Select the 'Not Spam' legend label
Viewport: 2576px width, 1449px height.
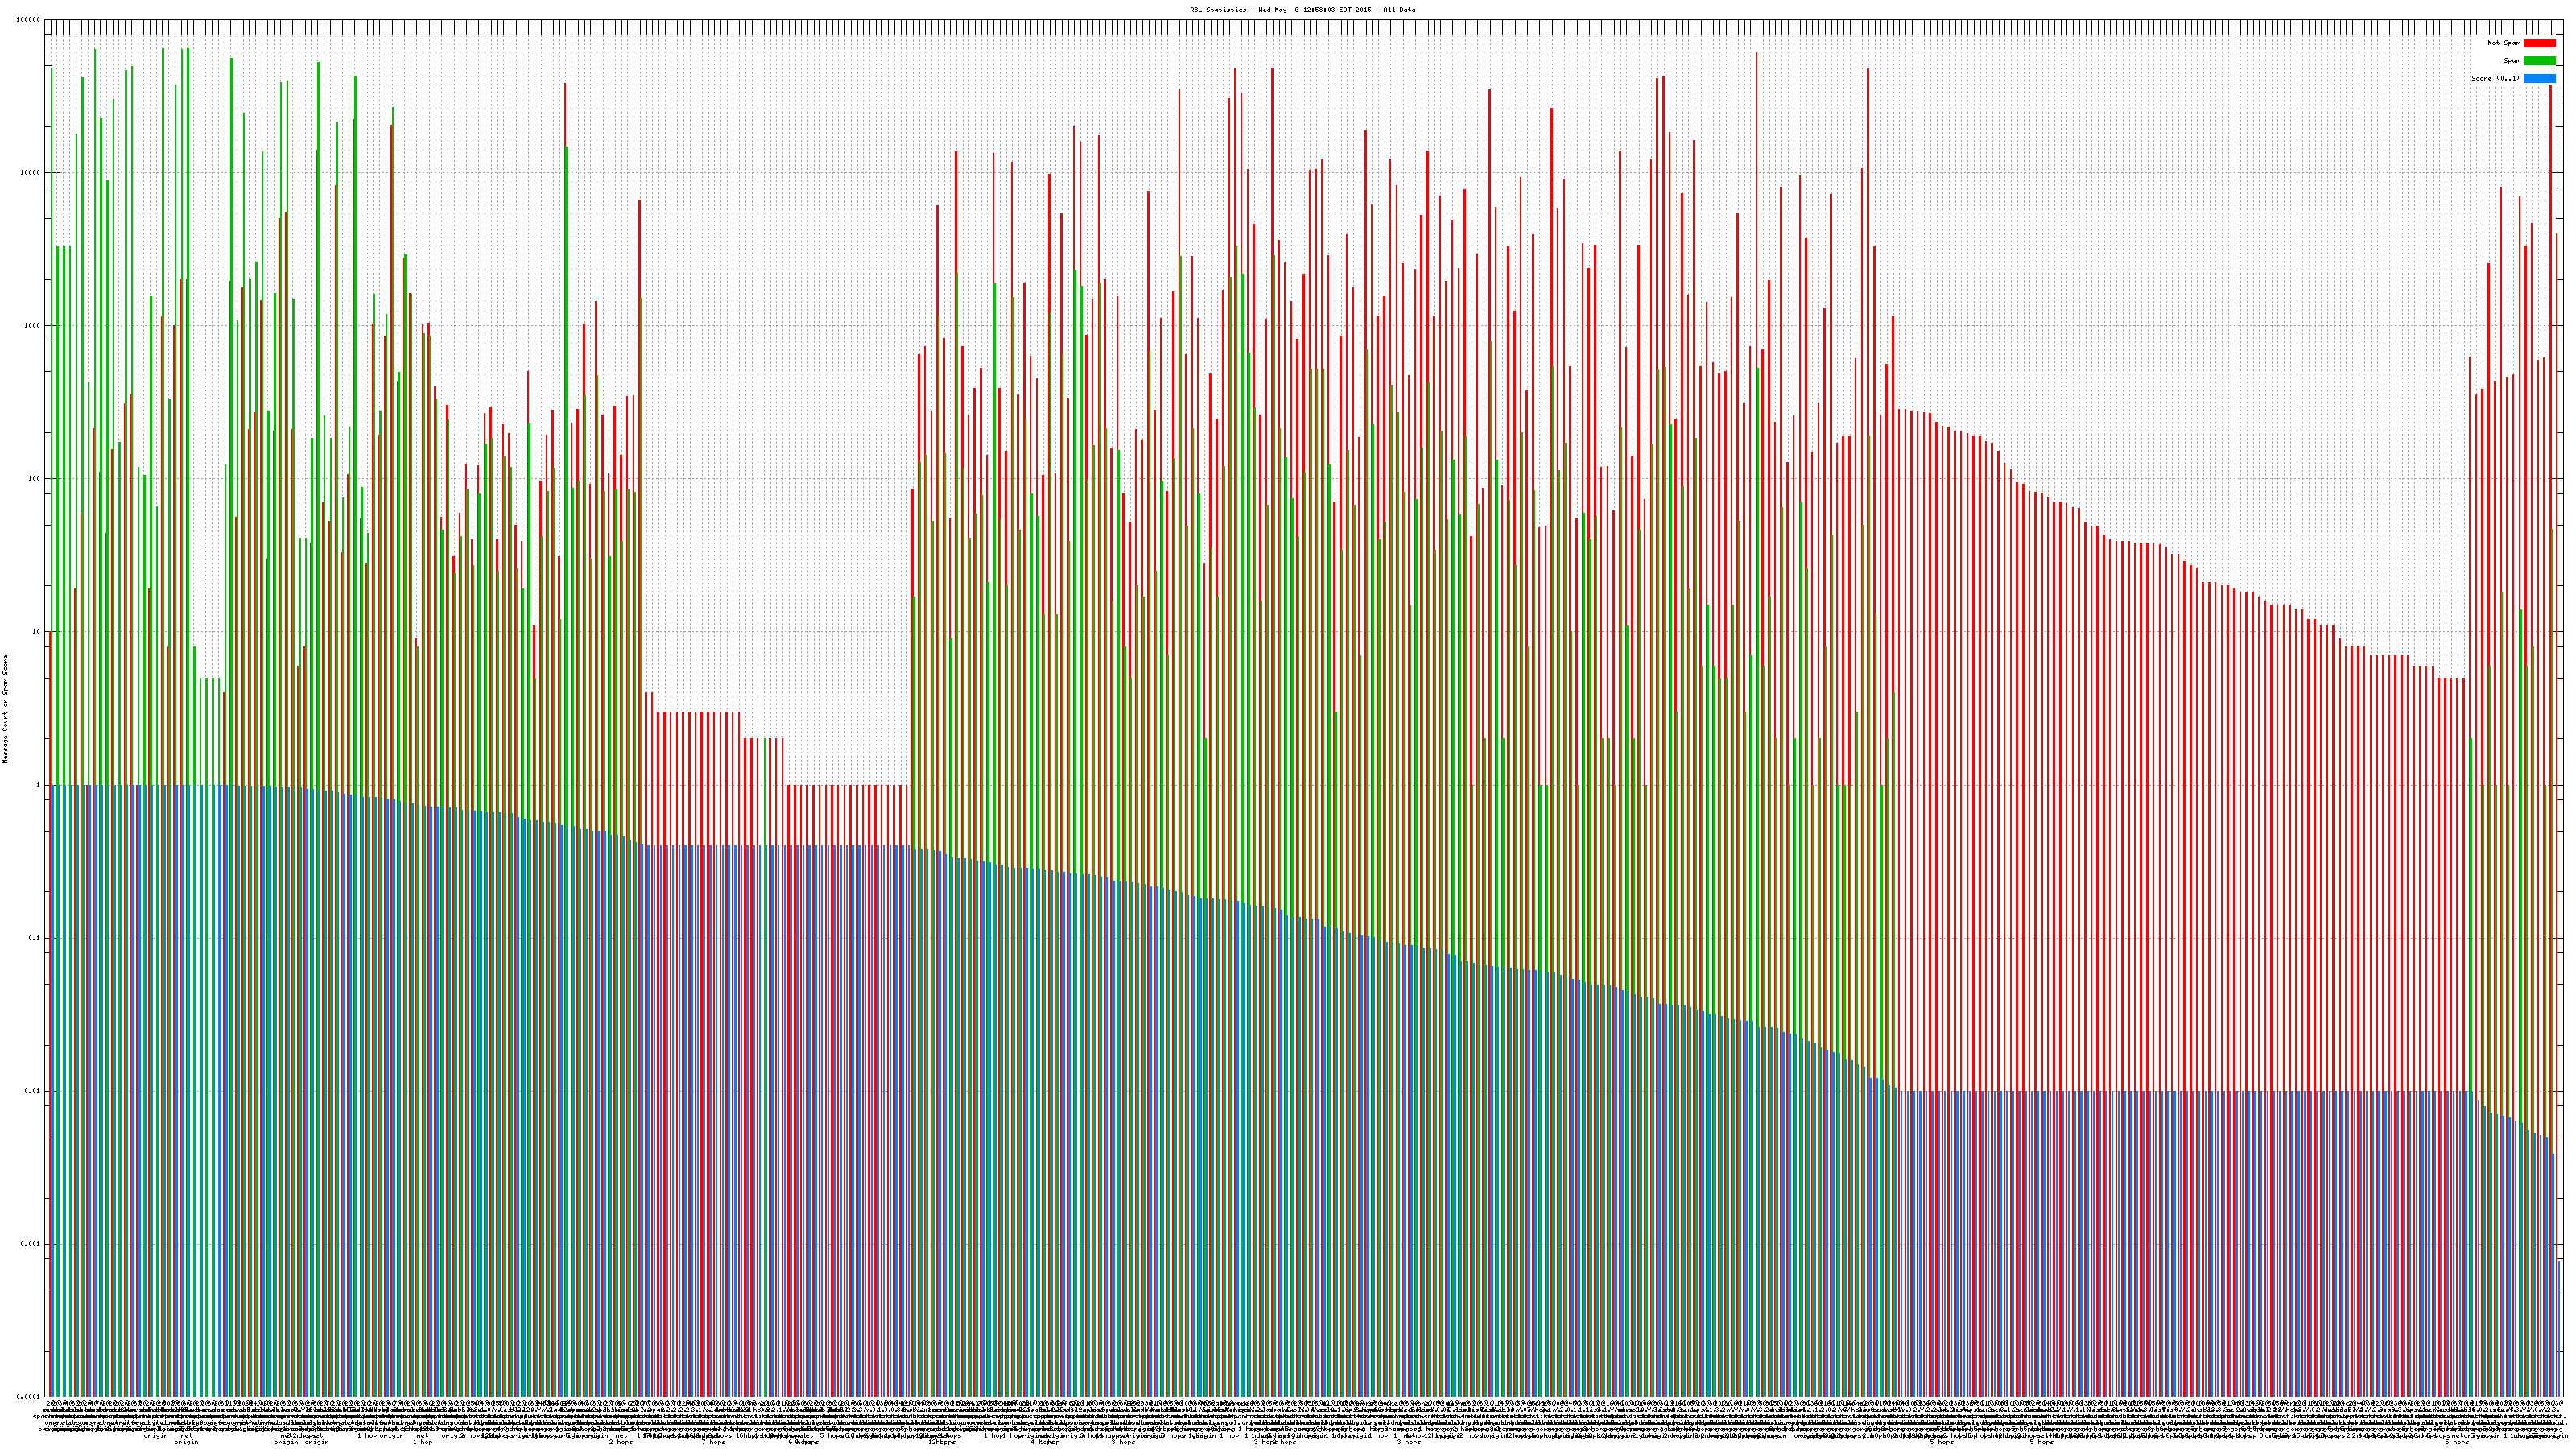2504,43
